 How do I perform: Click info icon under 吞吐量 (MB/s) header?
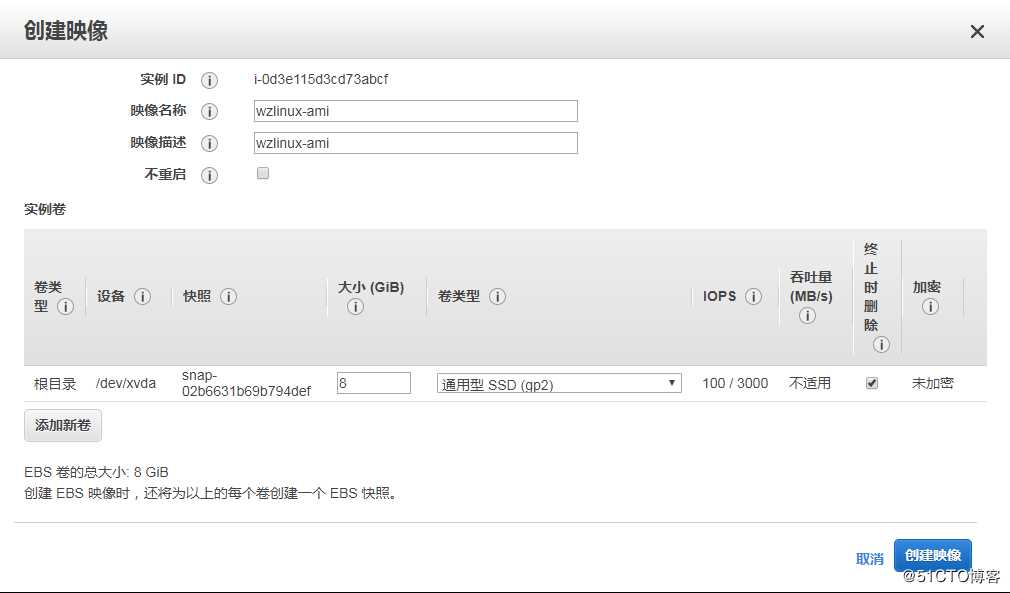click(x=808, y=315)
